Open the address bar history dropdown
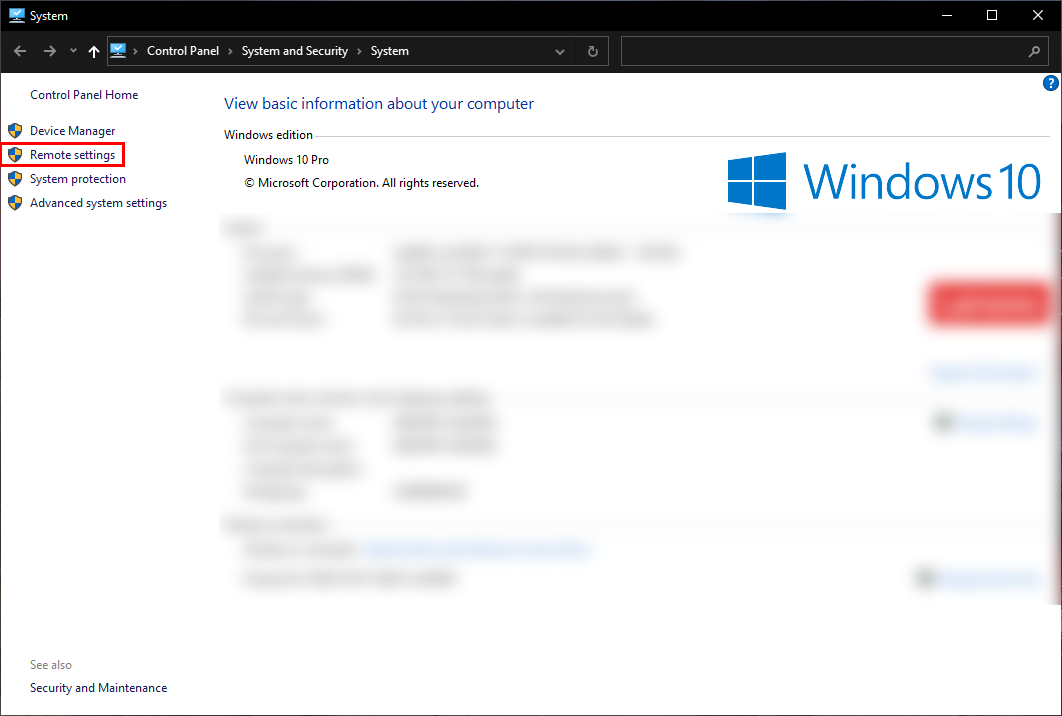The height and width of the screenshot is (716, 1062). pos(559,51)
